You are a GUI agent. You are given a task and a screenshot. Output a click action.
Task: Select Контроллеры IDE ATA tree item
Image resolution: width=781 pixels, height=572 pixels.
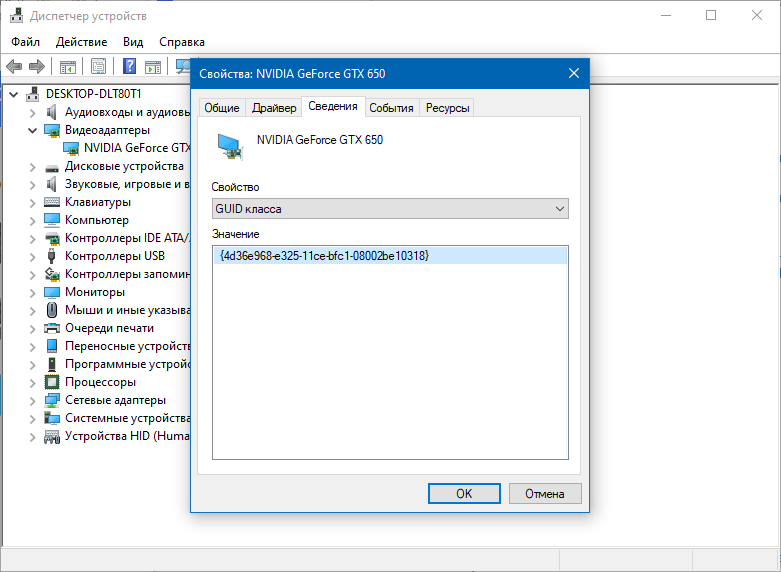[x=128, y=238]
